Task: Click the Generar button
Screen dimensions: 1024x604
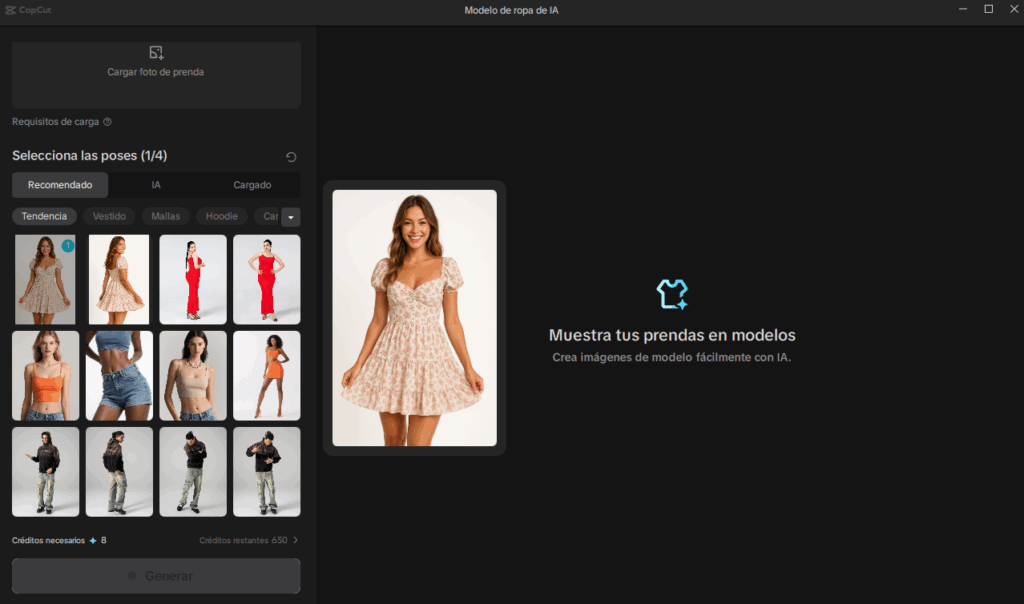Action: 156,576
